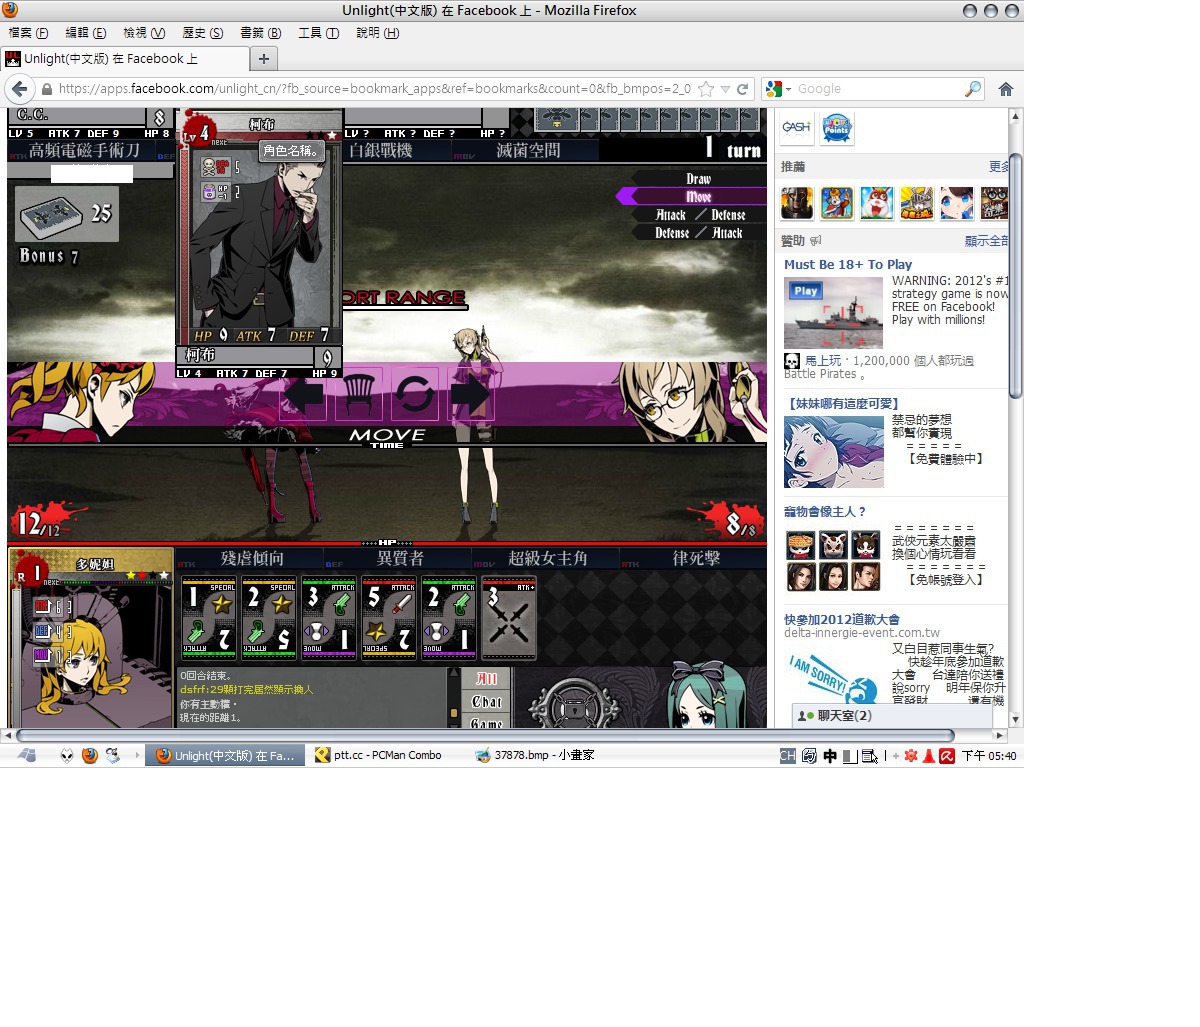Screen dimensions: 1200x1027
Task: Go to Firefox home page icon
Action: click(x=1006, y=89)
